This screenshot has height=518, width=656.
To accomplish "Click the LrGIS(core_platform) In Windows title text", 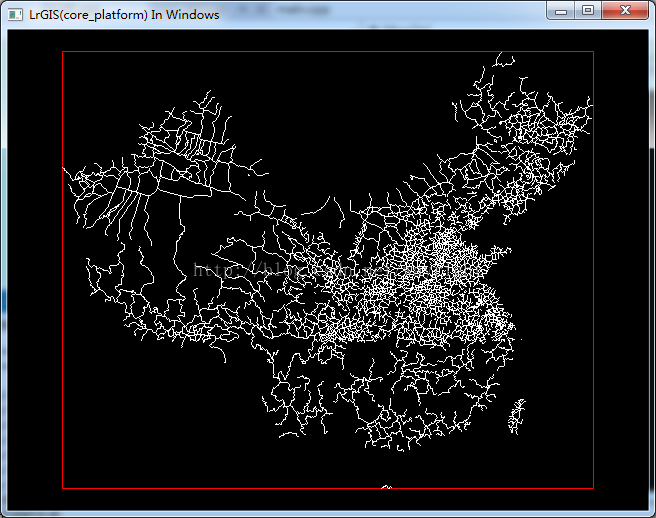I will point(124,14).
